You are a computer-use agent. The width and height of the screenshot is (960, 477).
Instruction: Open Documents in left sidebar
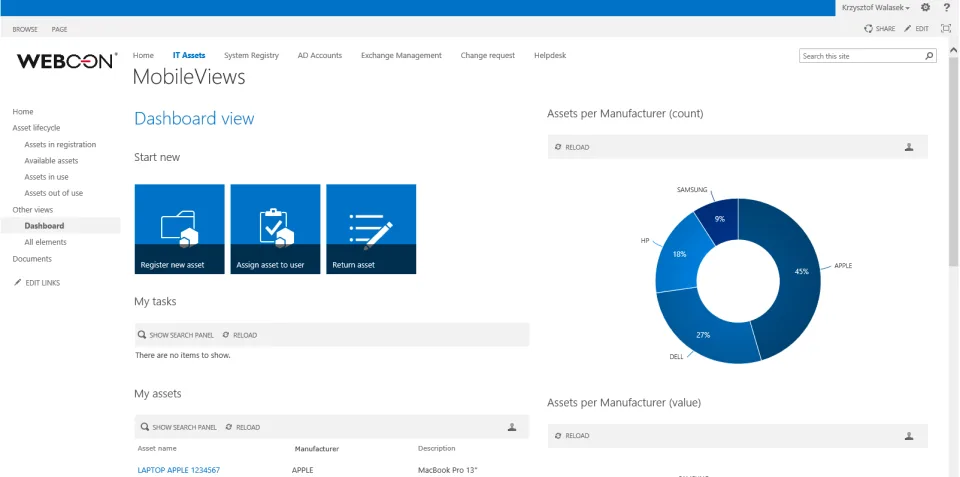pyautogui.click(x=32, y=259)
